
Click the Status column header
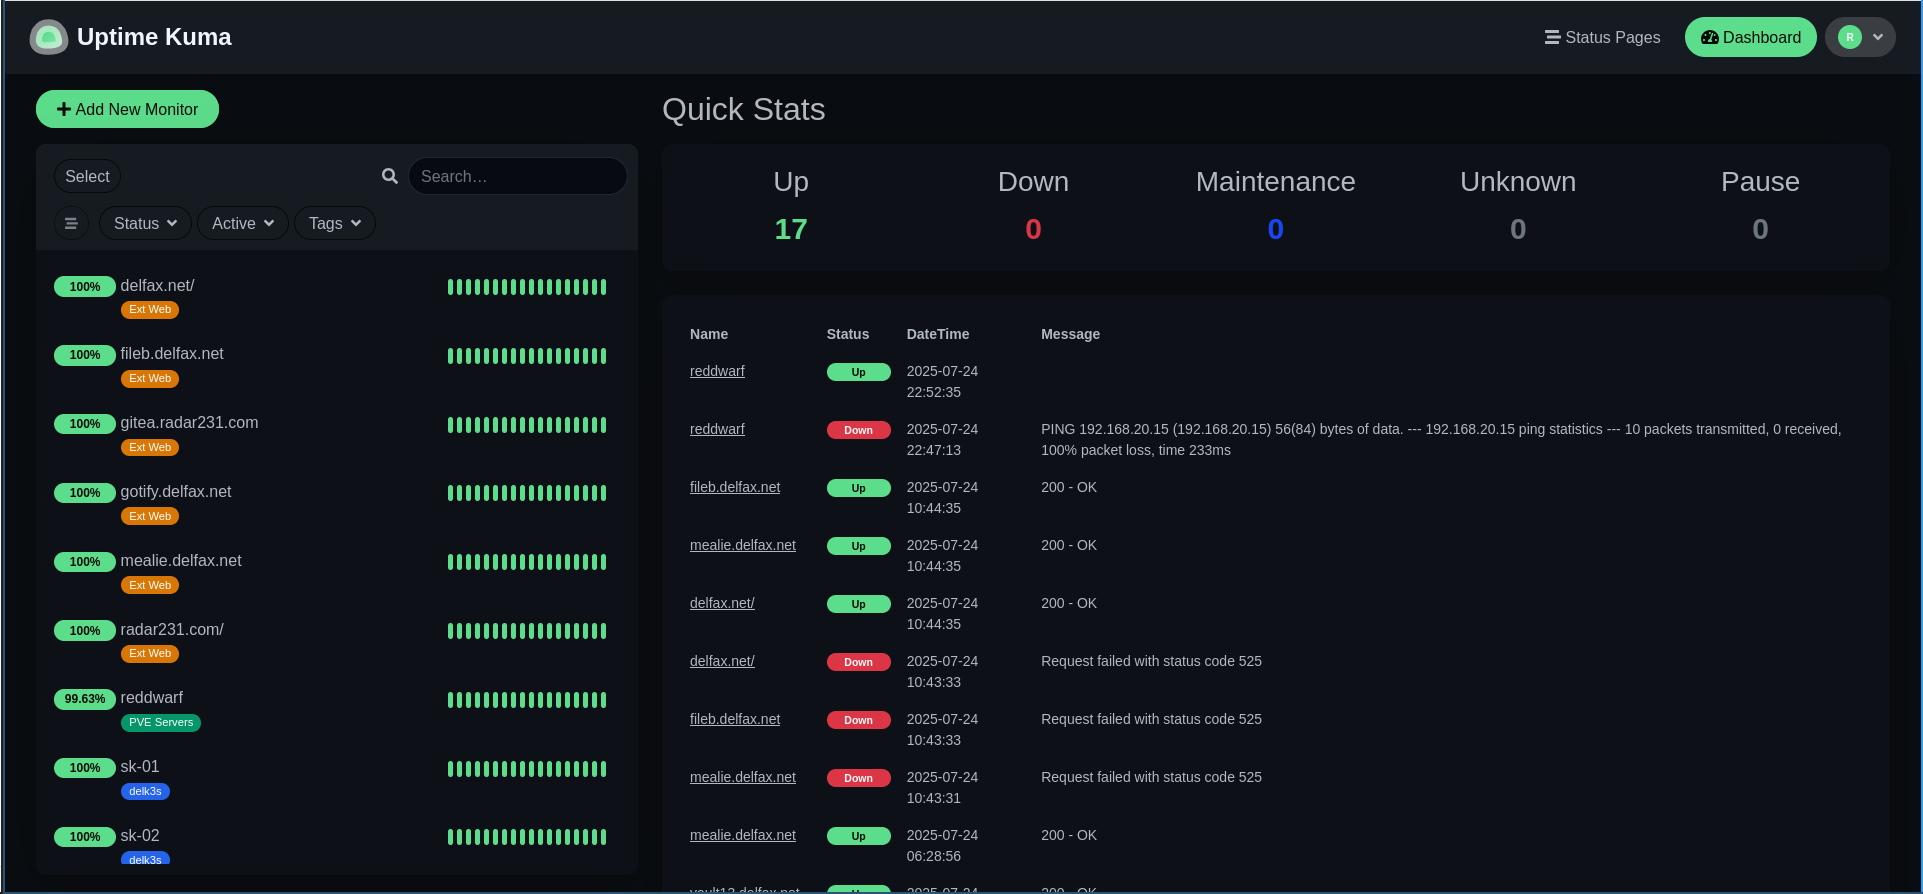pyautogui.click(x=848, y=334)
